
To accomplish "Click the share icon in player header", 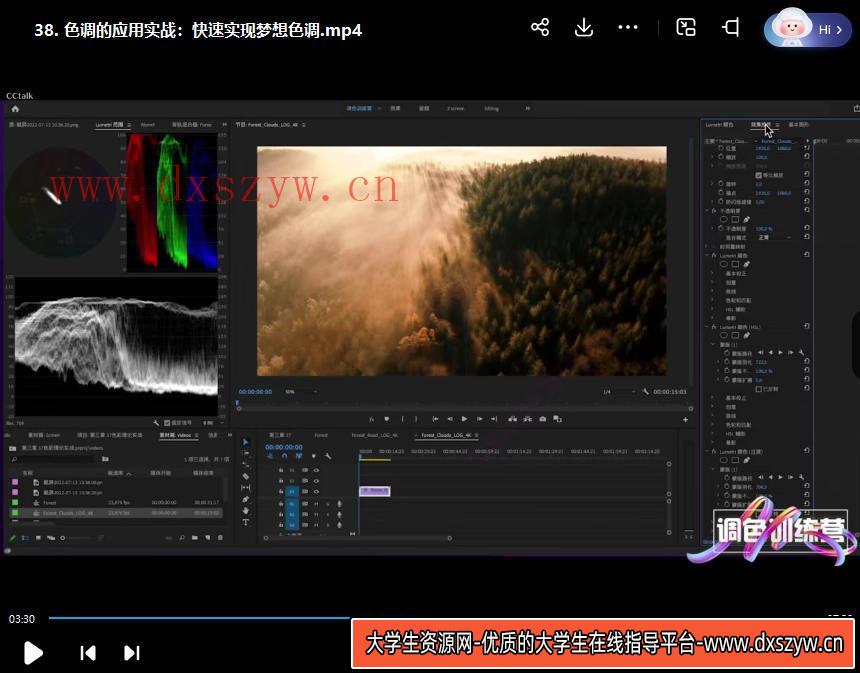I will tap(540, 27).
